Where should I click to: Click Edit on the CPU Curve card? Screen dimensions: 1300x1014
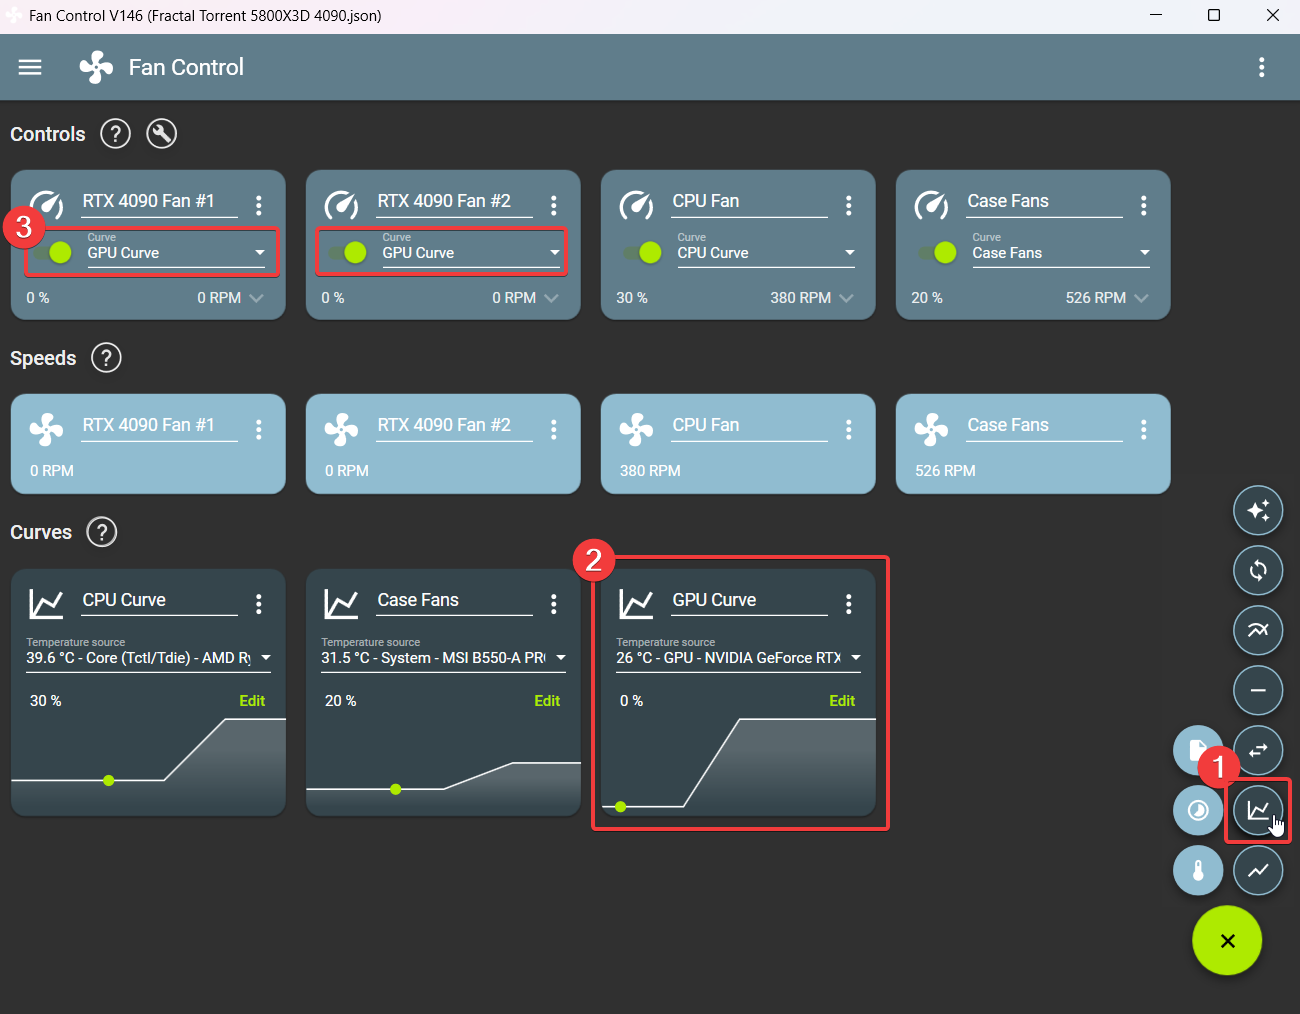coord(251,701)
